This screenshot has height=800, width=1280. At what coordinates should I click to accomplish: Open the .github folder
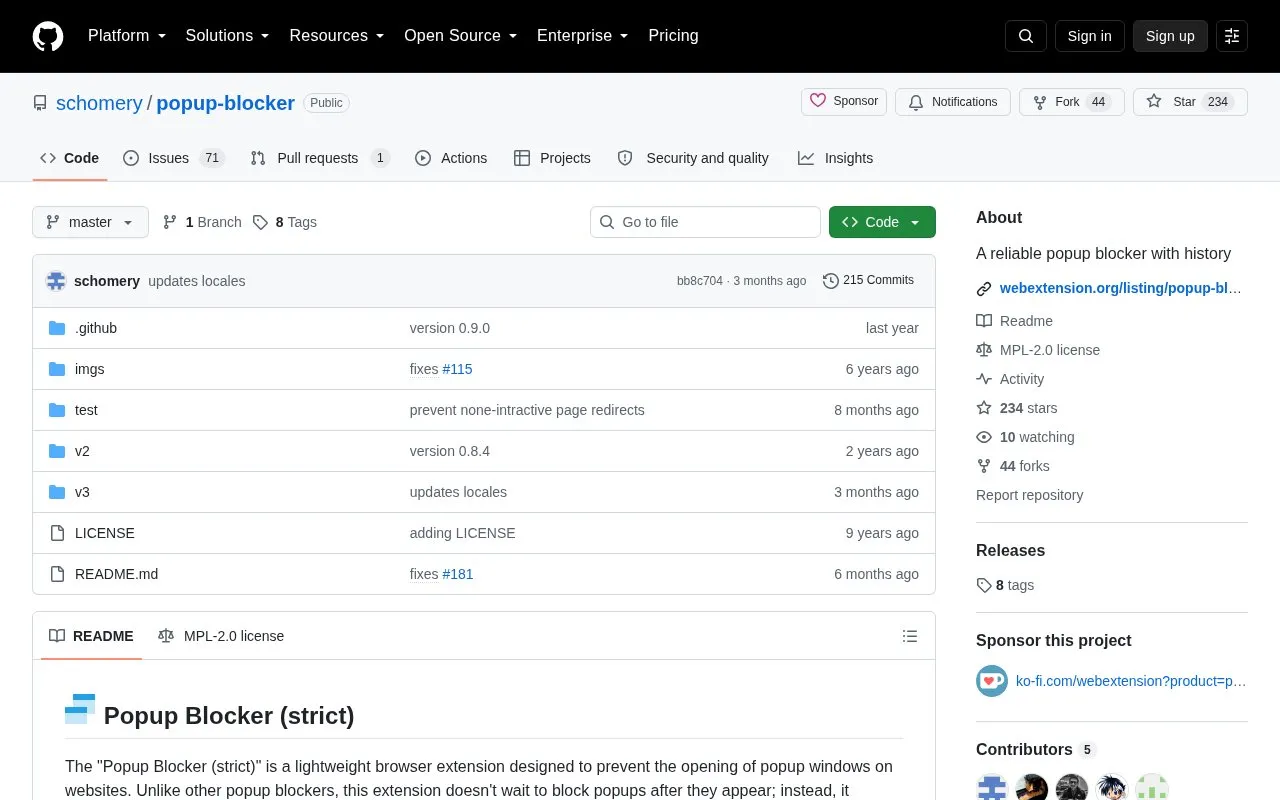[96, 328]
